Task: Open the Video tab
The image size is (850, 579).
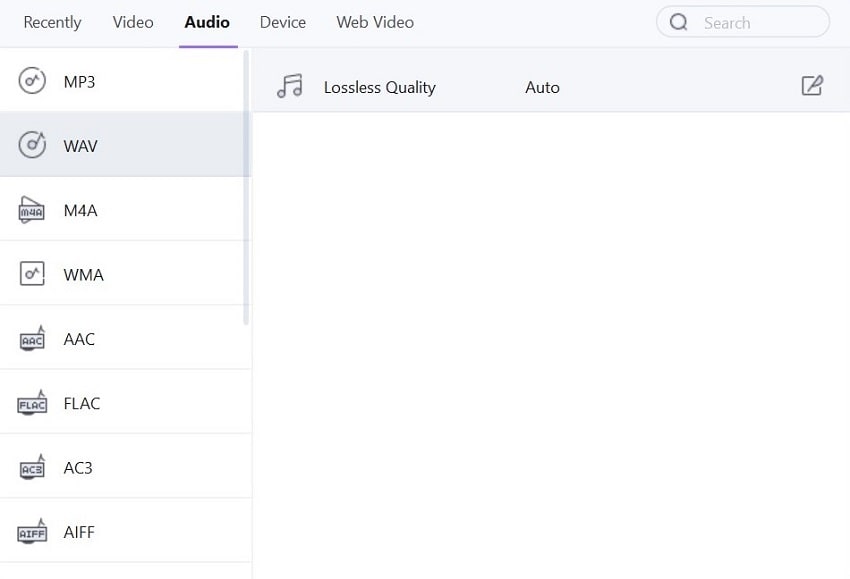Action: [x=133, y=22]
